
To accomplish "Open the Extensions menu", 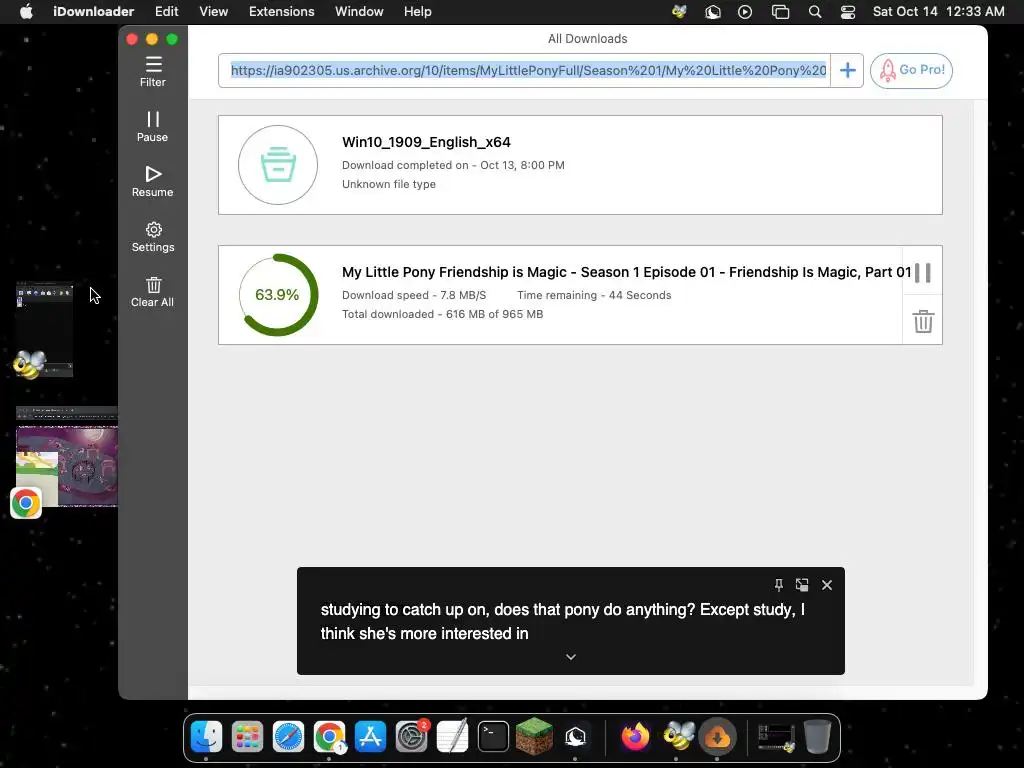I will [x=281, y=12].
